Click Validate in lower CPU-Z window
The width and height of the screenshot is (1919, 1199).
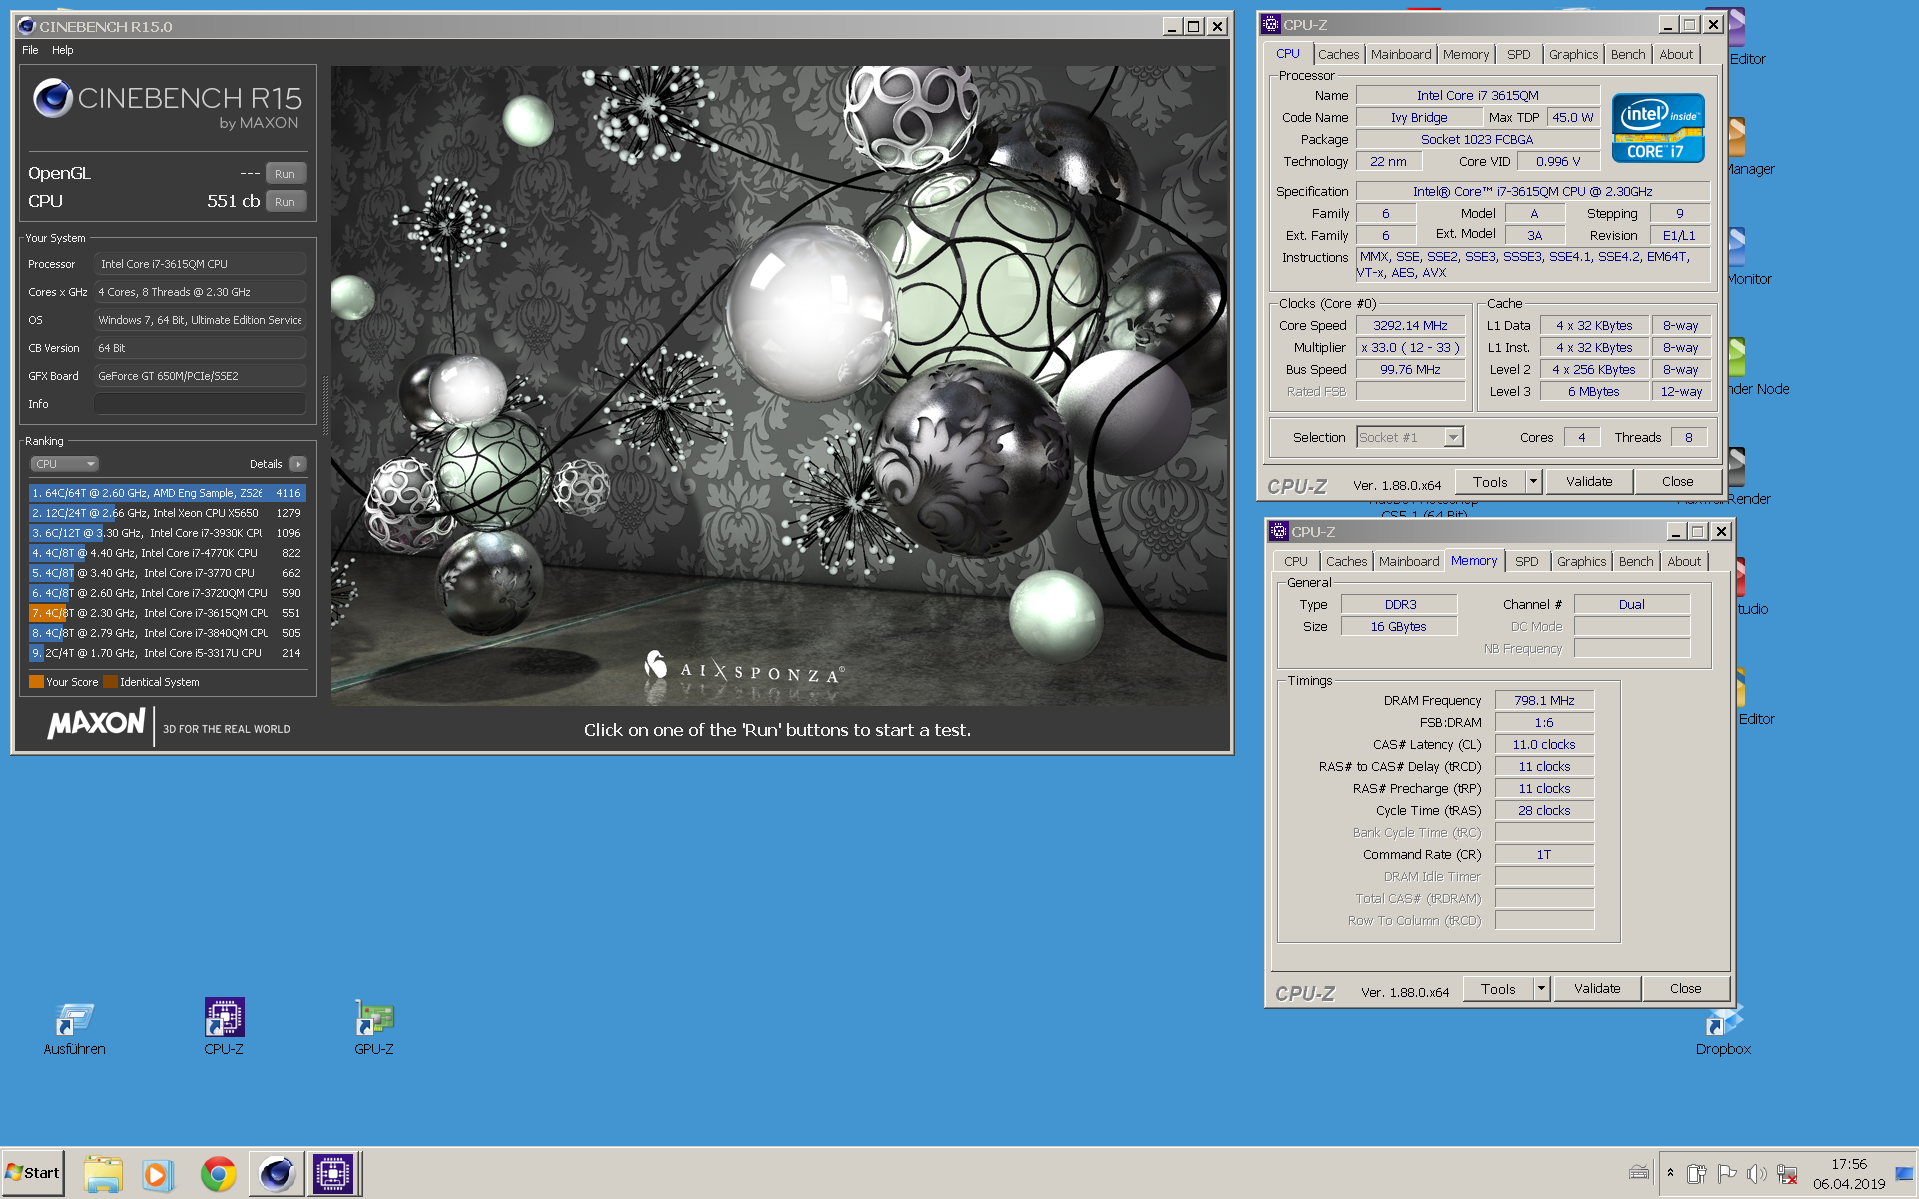1597,989
